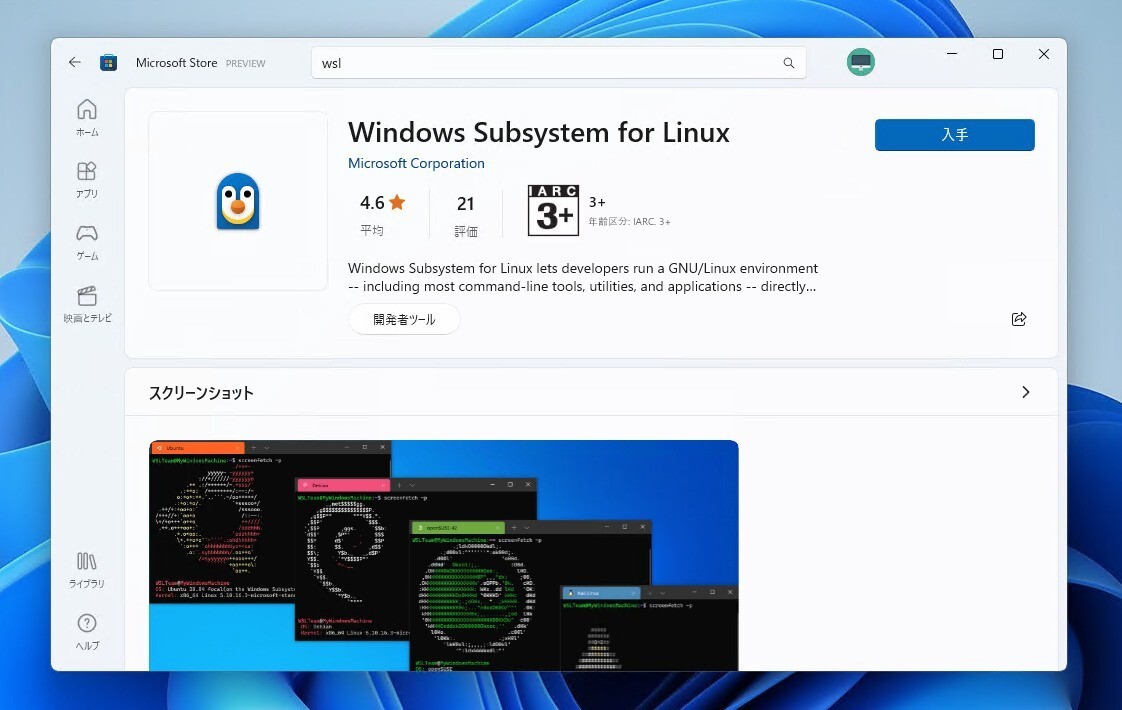Screen dimensions: 1122x710
Task: Select the アプリ sidebar icon
Action: pos(86,178)
